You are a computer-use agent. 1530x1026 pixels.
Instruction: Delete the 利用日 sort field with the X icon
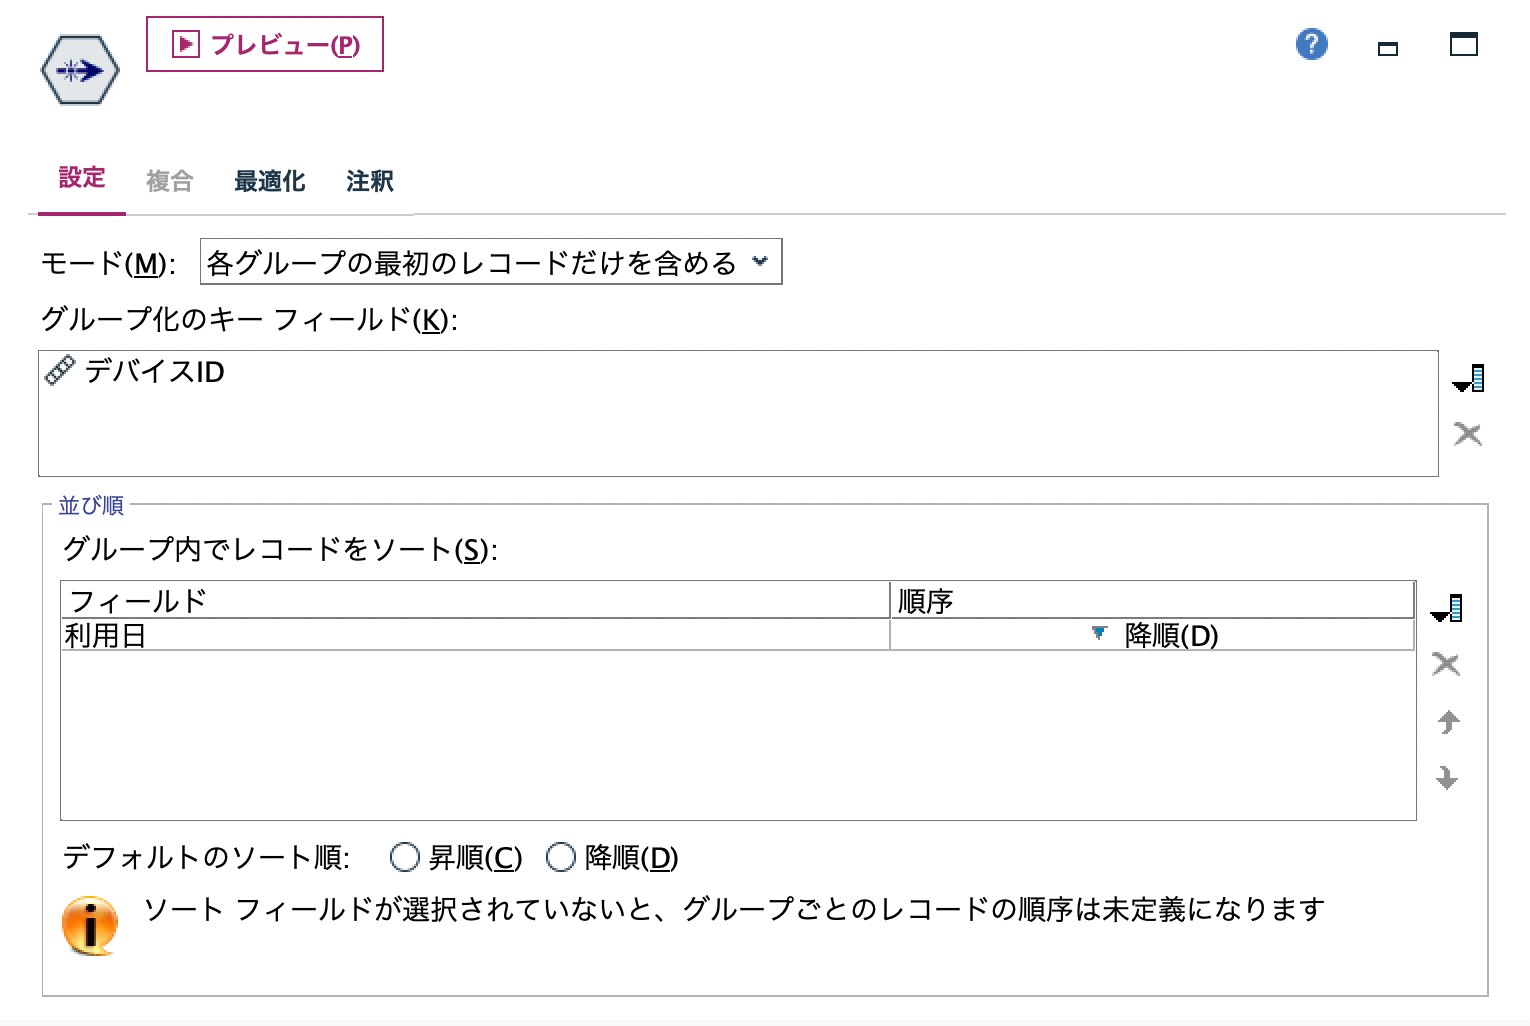pos(1444,663)
